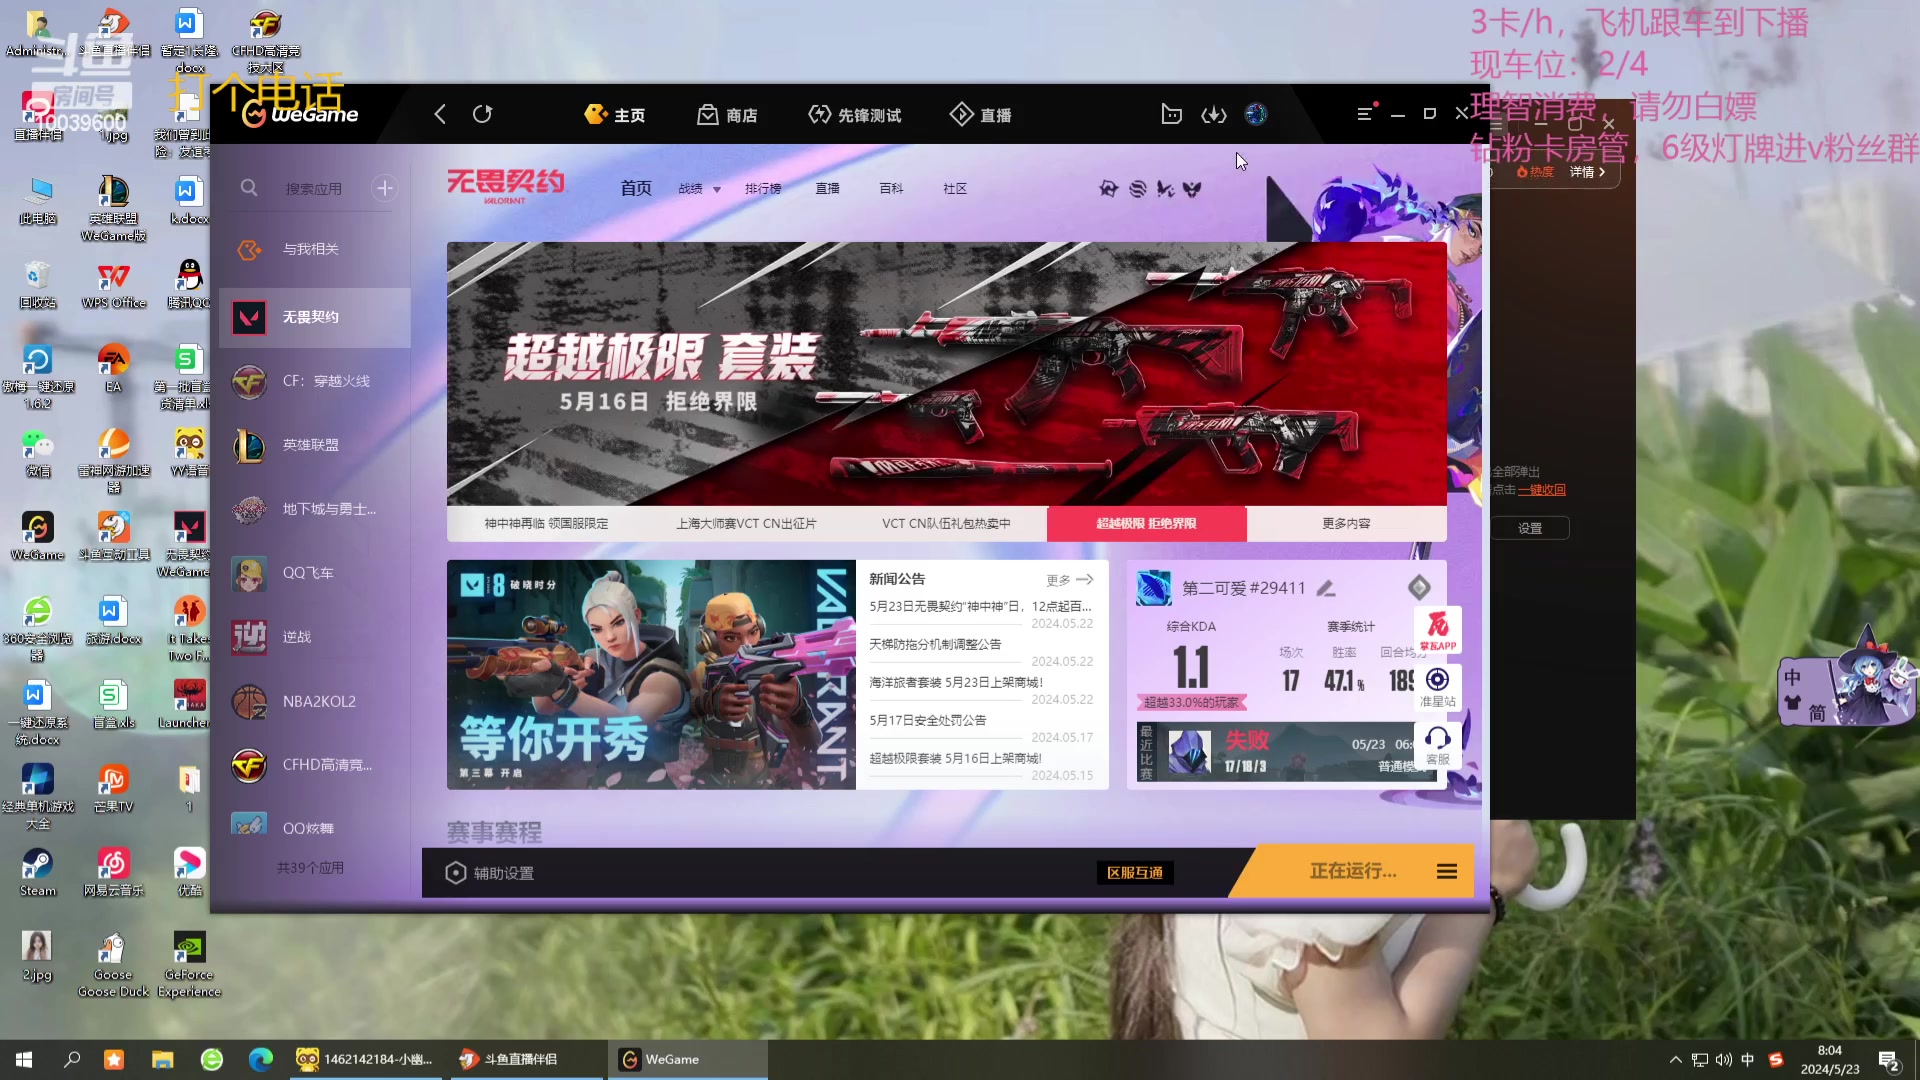Refresh the WeGame page
The width and height of the screenshot is (1920, 1080).
pos(483,114)
